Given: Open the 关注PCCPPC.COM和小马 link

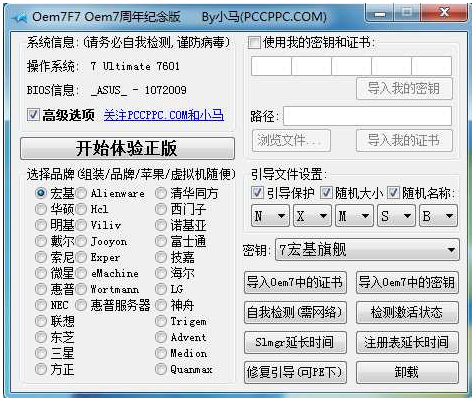Looking at the screenshot, I should (164, 115).
